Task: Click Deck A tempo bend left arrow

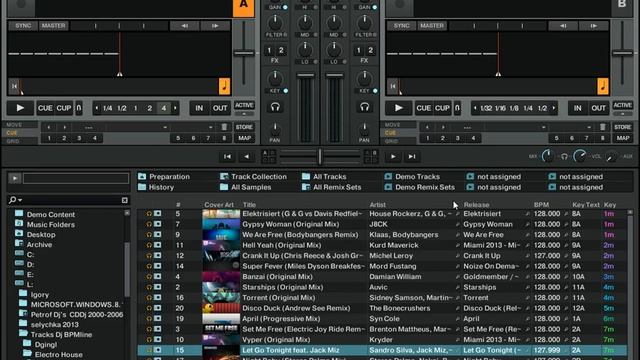Action: coord(185,26)
